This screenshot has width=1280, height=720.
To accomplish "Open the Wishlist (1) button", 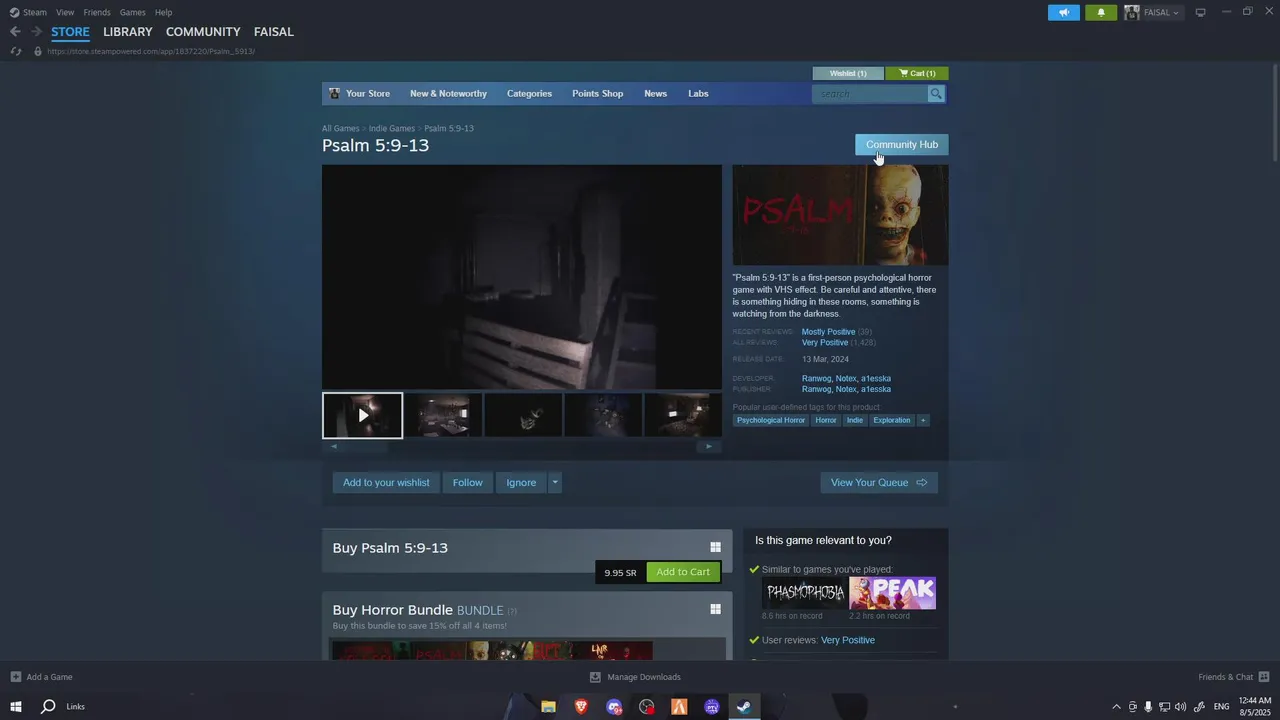I will [848, 73].
